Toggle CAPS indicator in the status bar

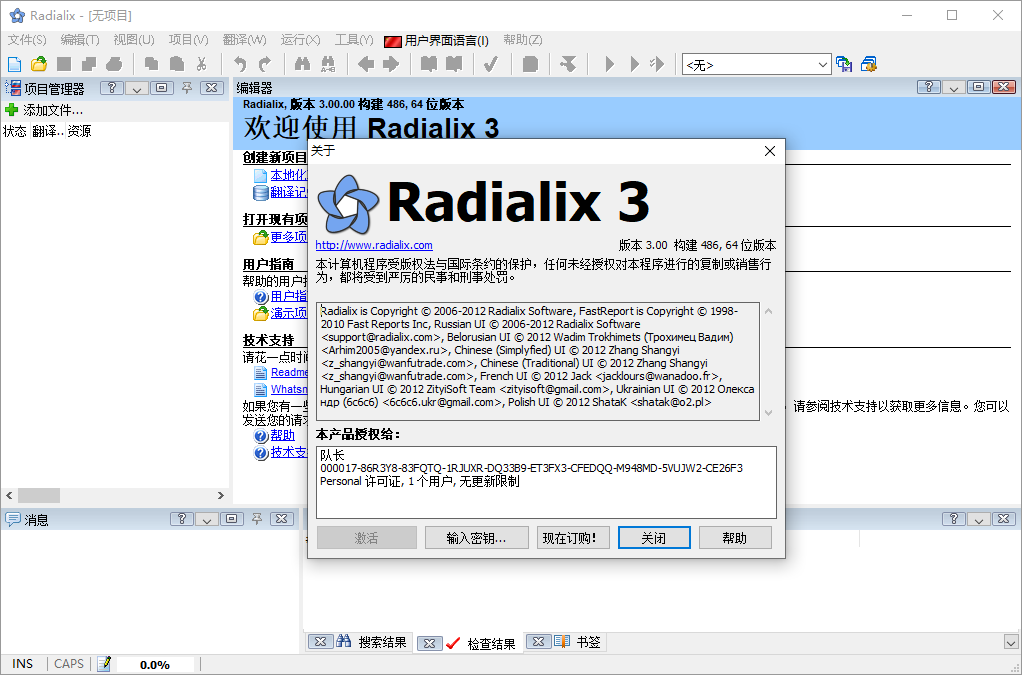[x=68, y=663]
